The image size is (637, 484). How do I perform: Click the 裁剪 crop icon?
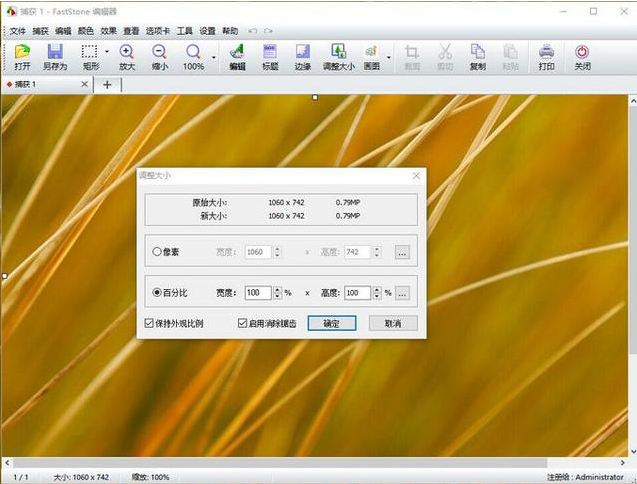point(412,57)
